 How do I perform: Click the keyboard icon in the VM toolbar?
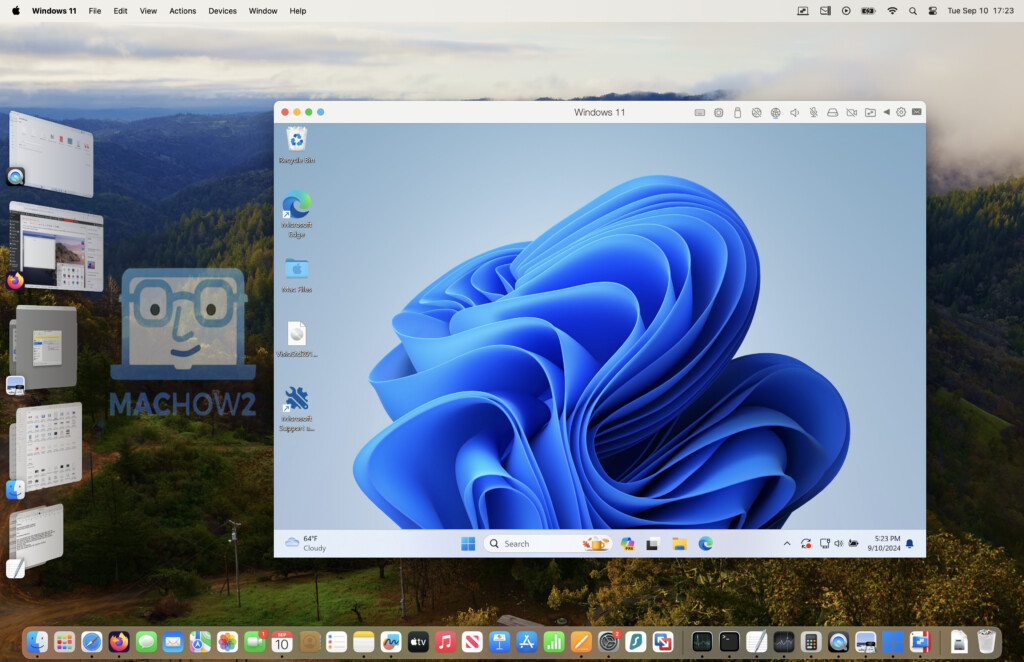[x=699, y=112]
